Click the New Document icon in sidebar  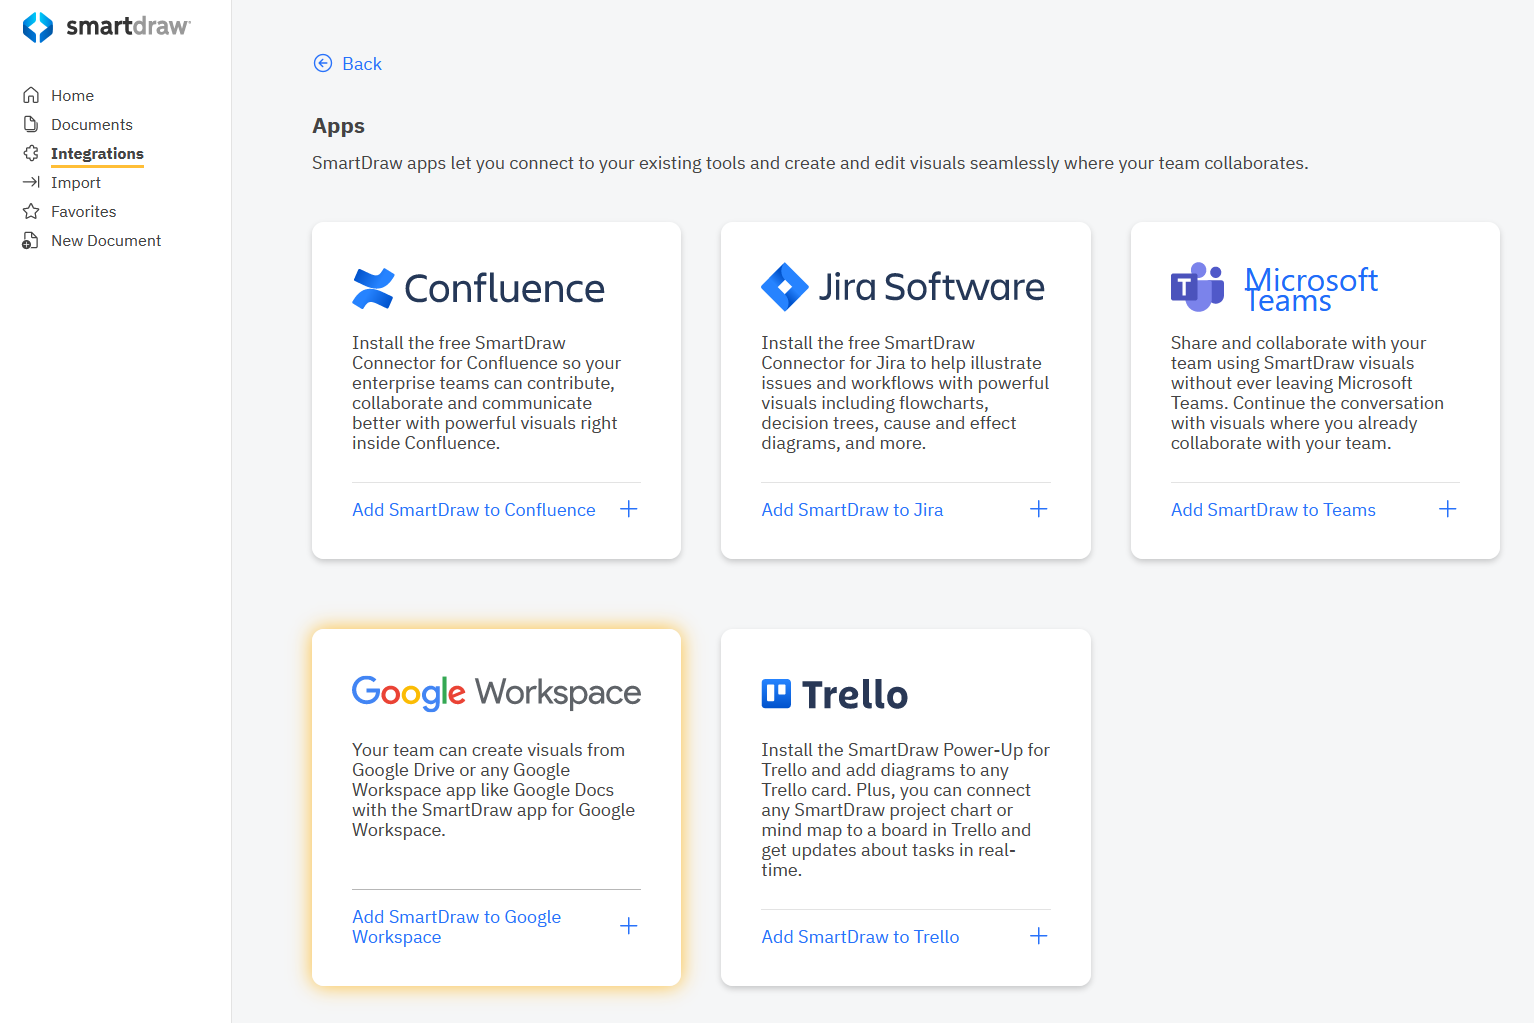[31, 241]
